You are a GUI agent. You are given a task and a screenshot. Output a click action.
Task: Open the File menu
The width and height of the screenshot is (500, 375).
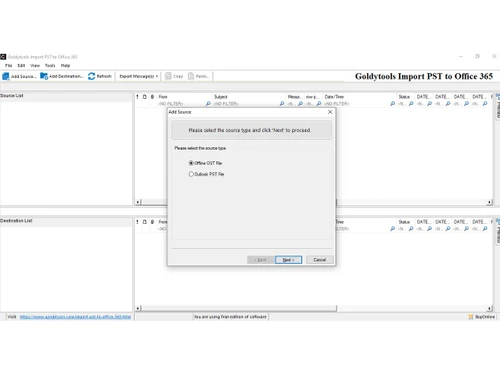(9, 66)
